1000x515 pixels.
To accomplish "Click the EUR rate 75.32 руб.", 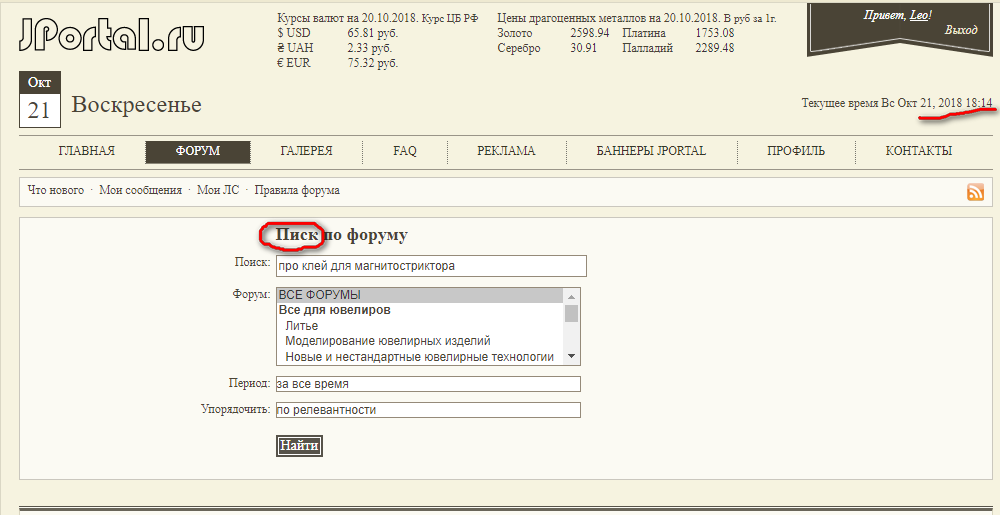I will pos(372,62).
